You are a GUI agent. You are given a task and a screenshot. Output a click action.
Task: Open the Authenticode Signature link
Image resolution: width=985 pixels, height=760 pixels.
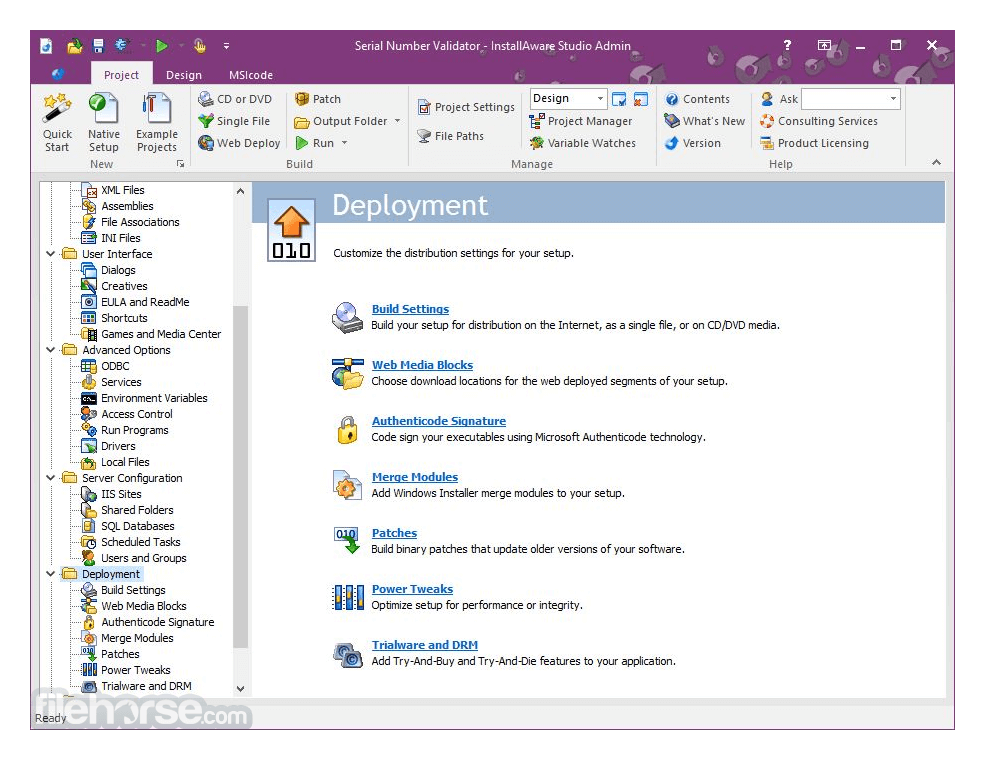438,421
